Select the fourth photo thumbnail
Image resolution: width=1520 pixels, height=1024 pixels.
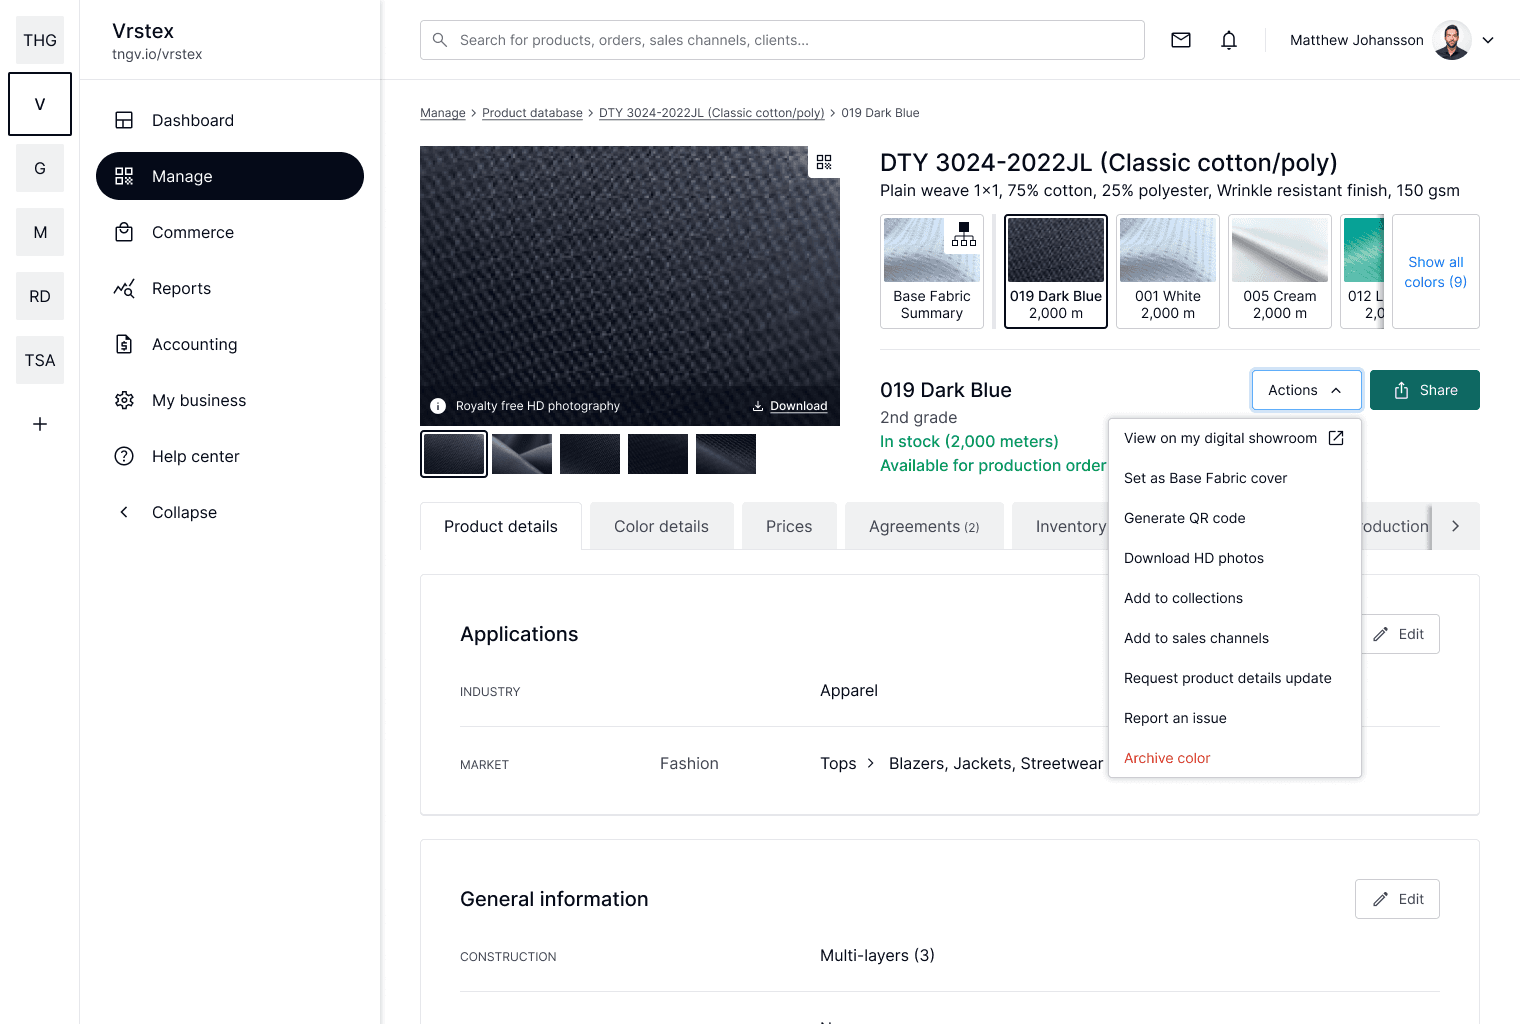[x=658, y=454]
